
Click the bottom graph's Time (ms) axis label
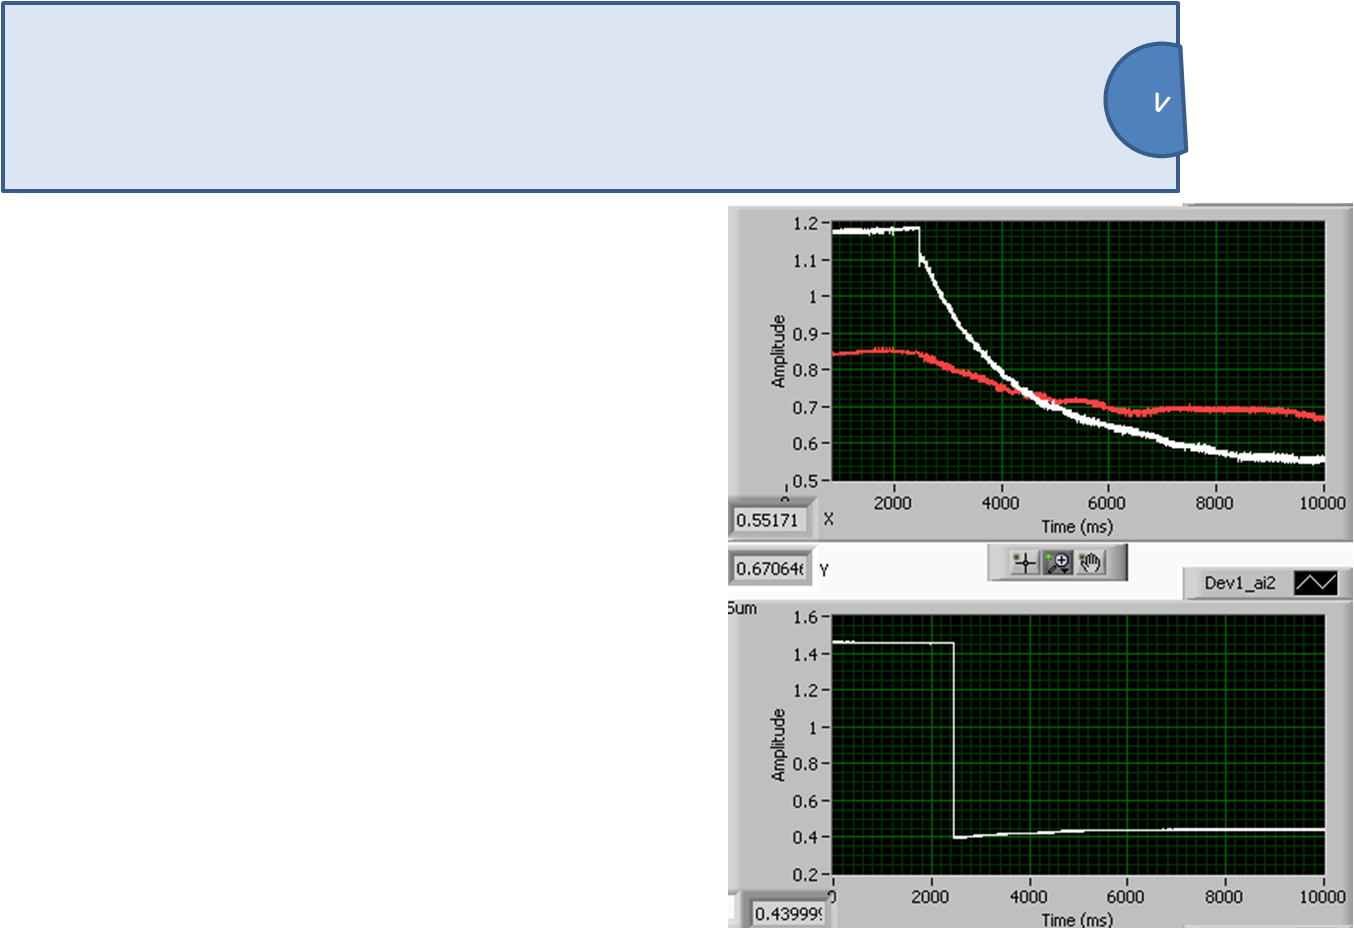(1076, 919)
